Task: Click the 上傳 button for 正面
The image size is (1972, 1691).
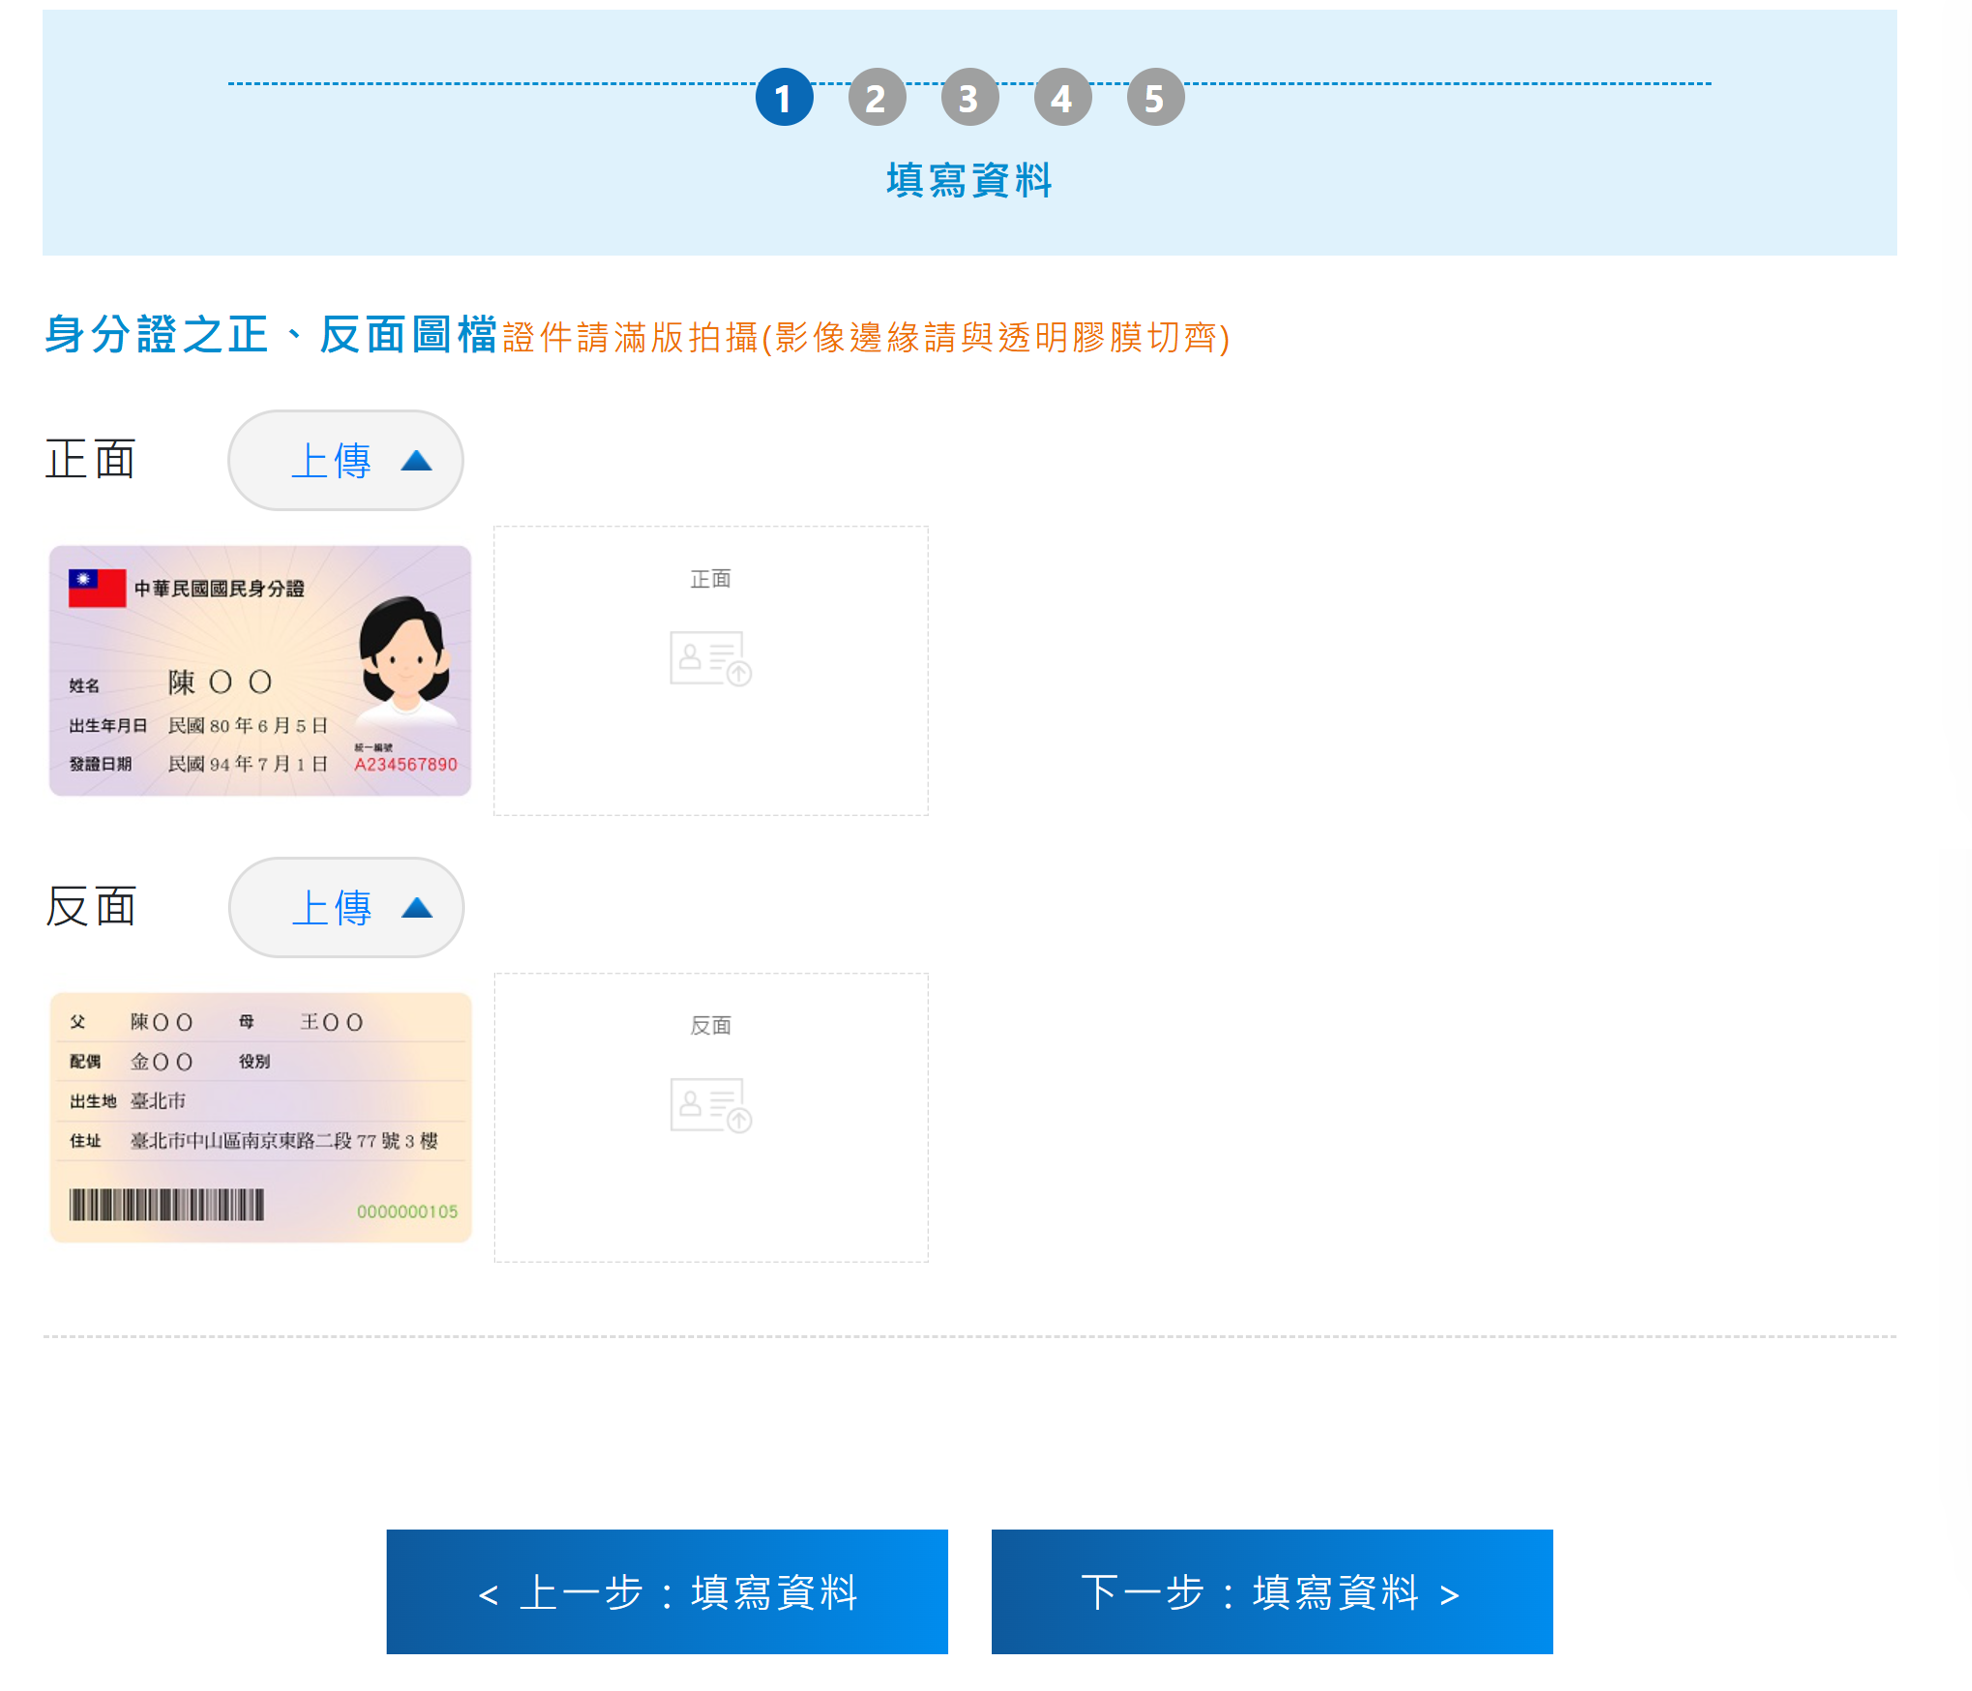Action: (345, 460)
